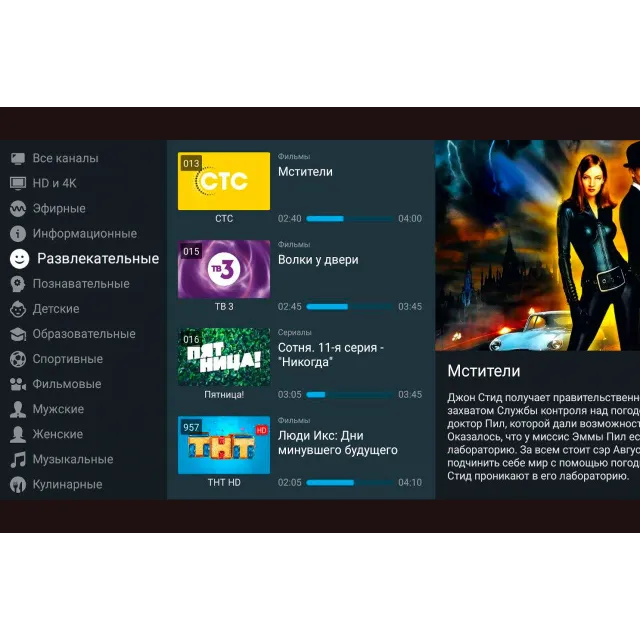Click the Пятница! progress bar 03:05–03:45
The height and width of the screenshot is (640, 640).
coord(349,395)
